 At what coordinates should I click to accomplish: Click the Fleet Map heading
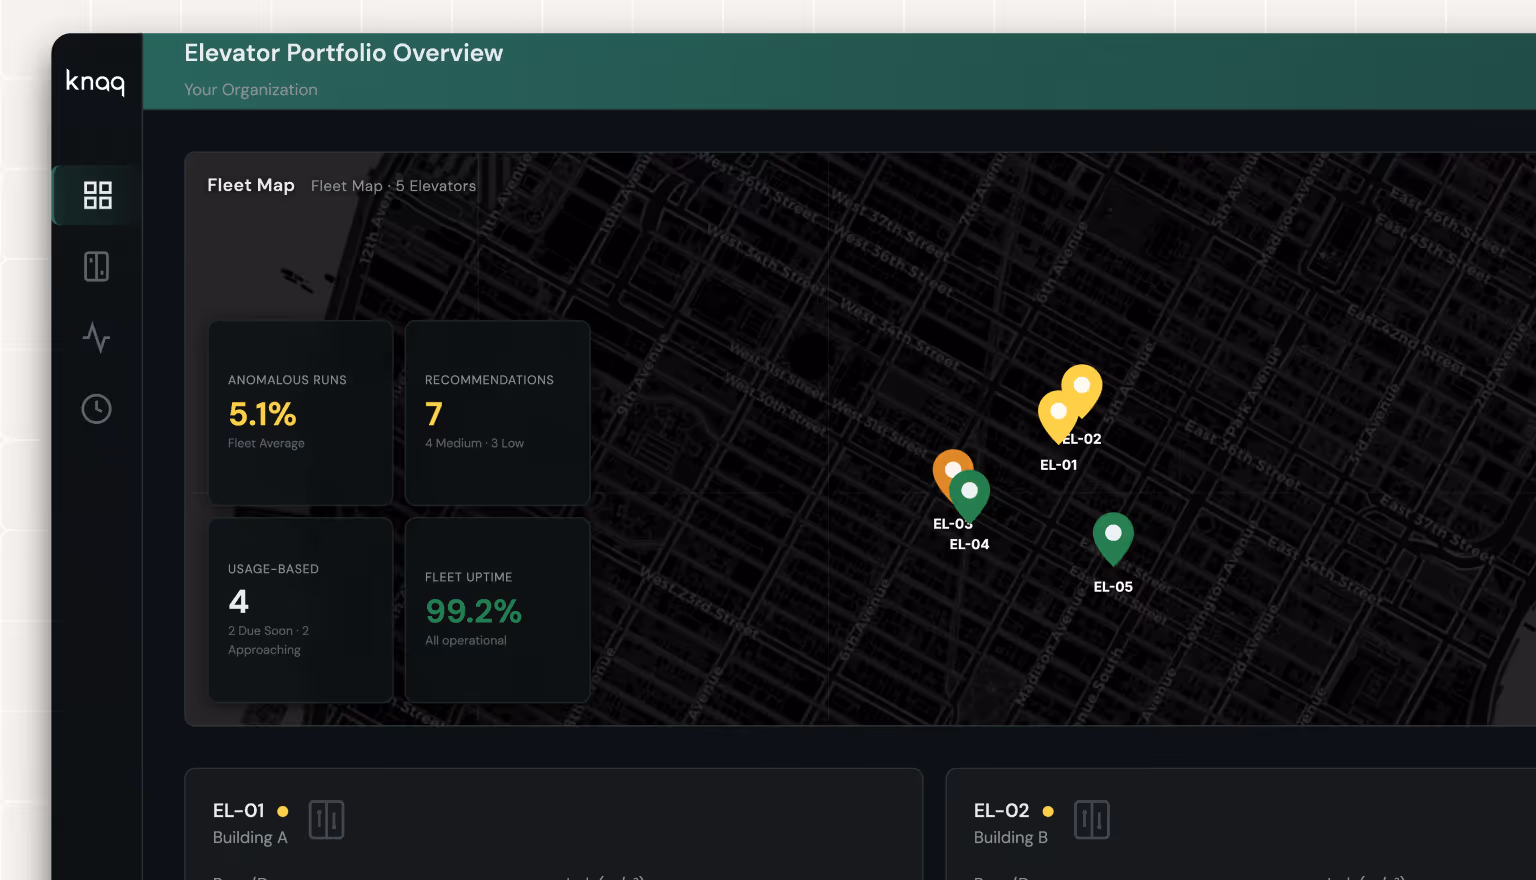point(251,185)
